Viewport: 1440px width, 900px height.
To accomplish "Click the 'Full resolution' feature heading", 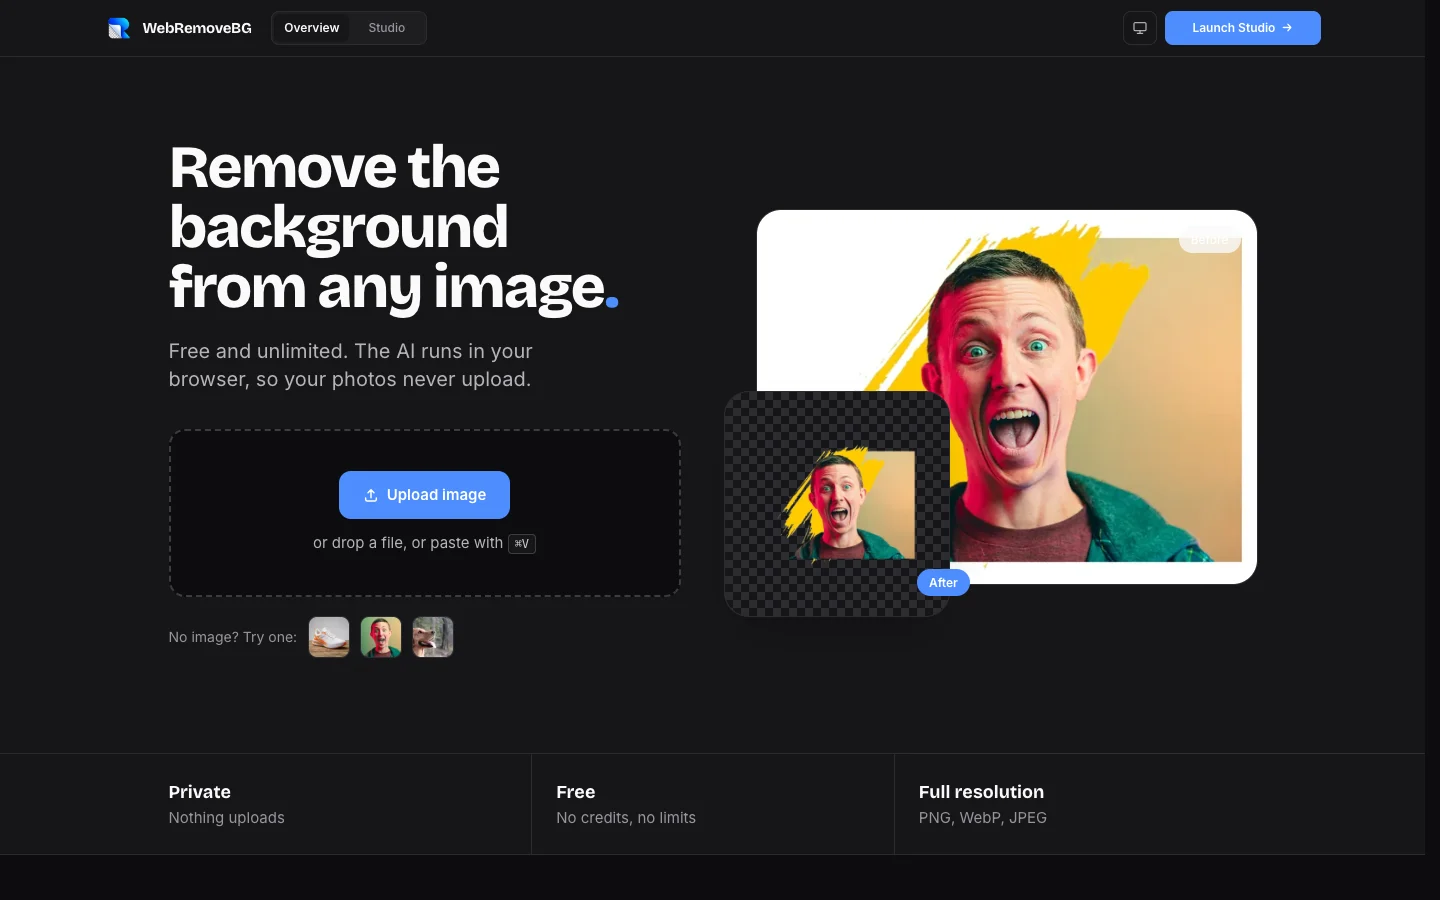I will point(981,792).
